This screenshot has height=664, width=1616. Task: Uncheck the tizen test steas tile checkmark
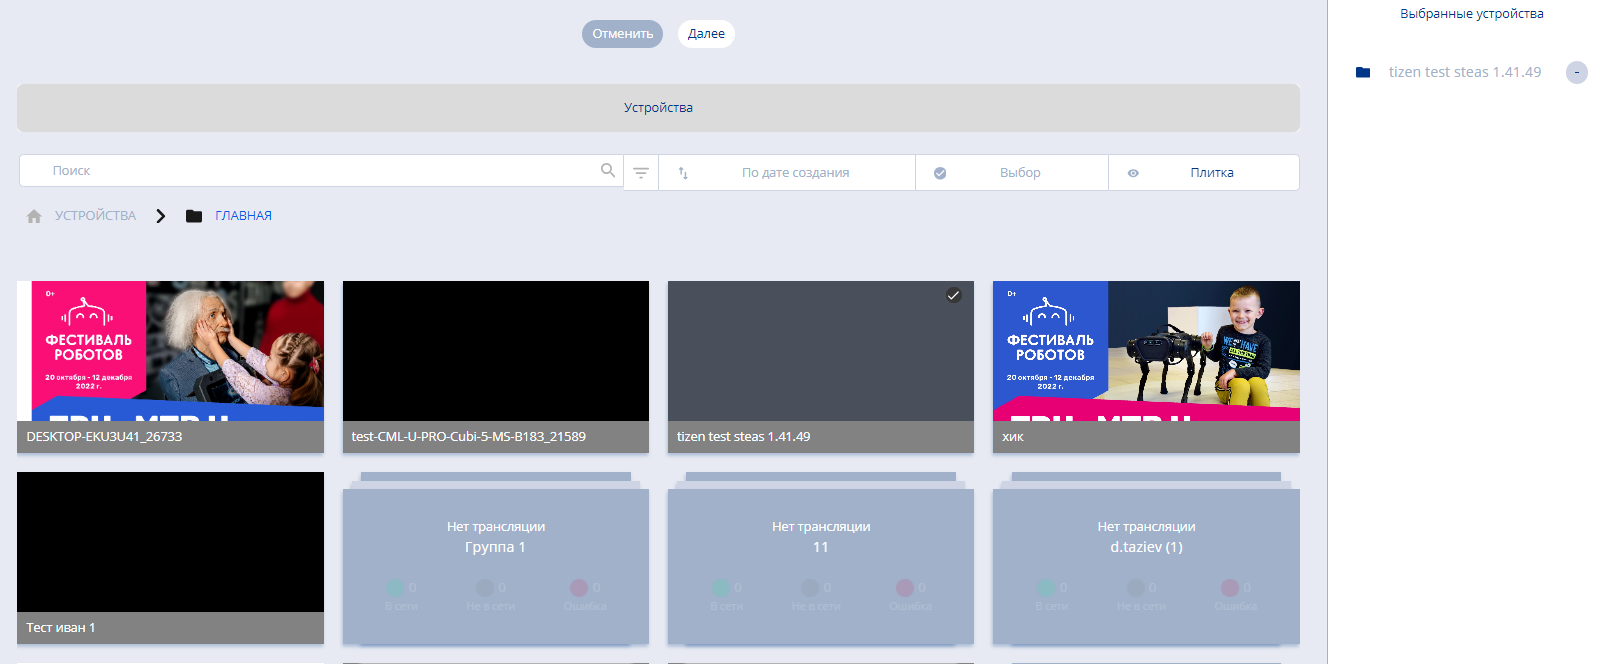953,295
